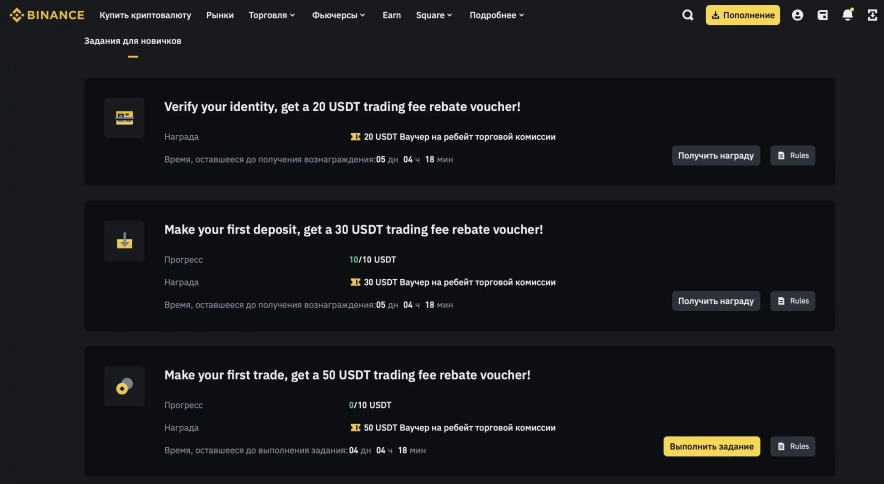The image size is (884, 484).
Task: Expand the Торговля dropdown menu
Action: point(272,15)
